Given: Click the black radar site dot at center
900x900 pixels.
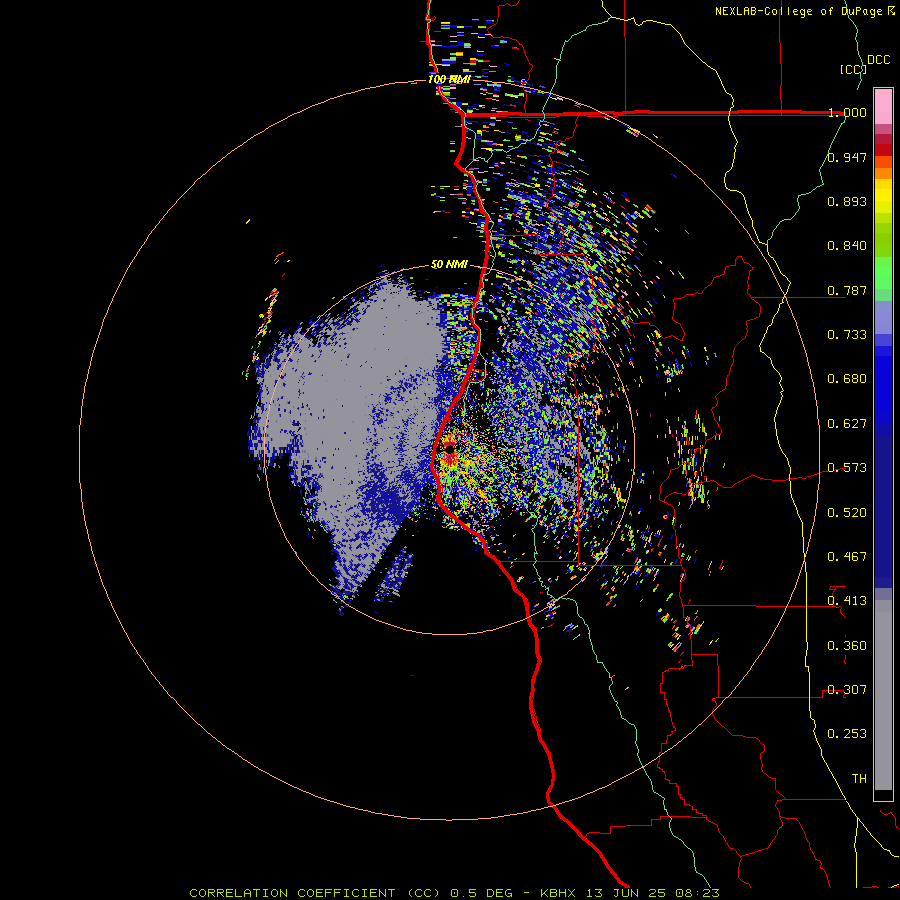Looking at the screenshot, I should (x=449, y=448).
